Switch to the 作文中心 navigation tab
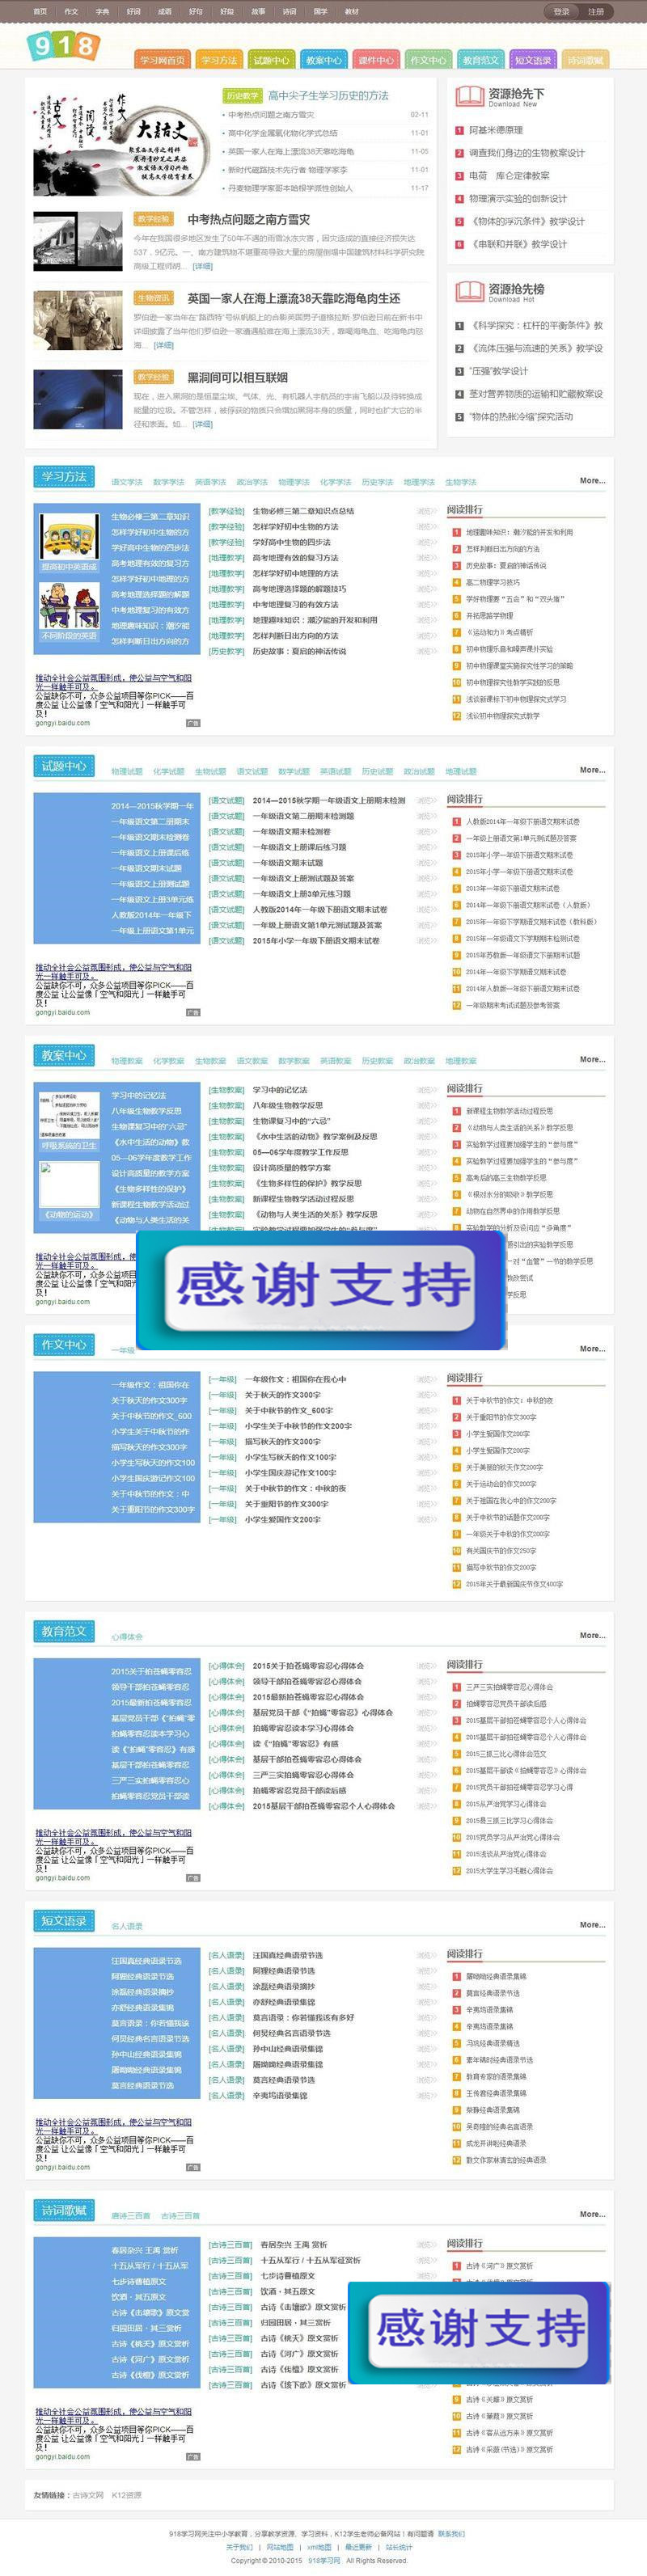 click(x=428, y=60)
